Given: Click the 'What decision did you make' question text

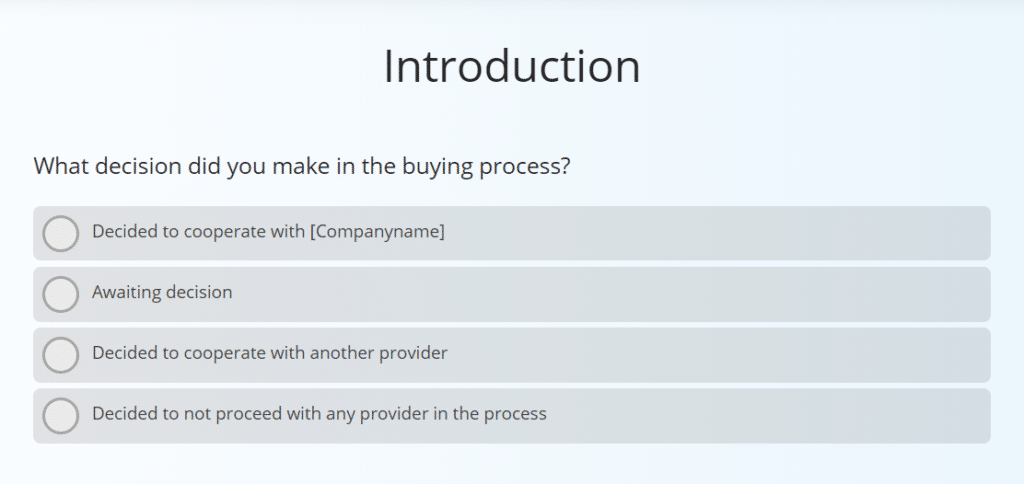Looking at the screenshot, I should (301, 165).
